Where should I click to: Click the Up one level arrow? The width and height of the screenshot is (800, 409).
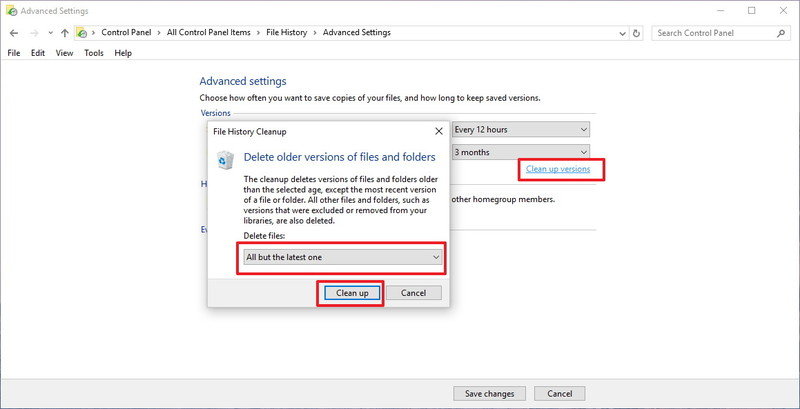click(65, 33)
